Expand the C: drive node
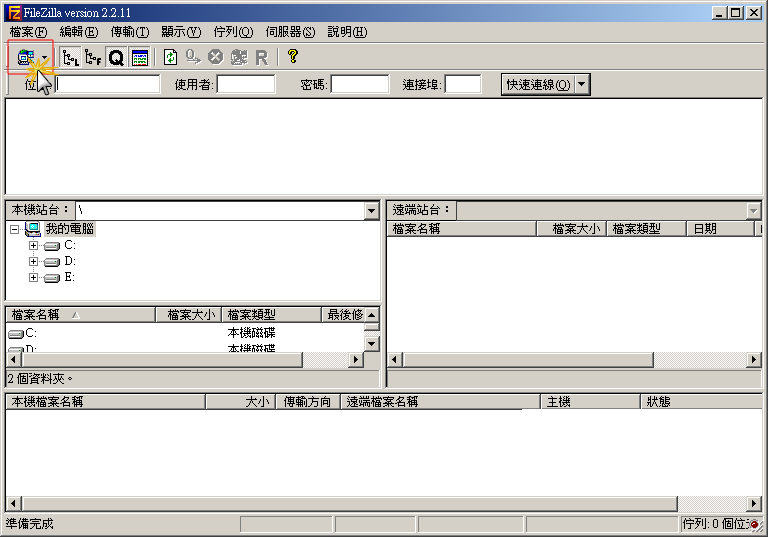768x537 pixels. [x=33, y=245]
